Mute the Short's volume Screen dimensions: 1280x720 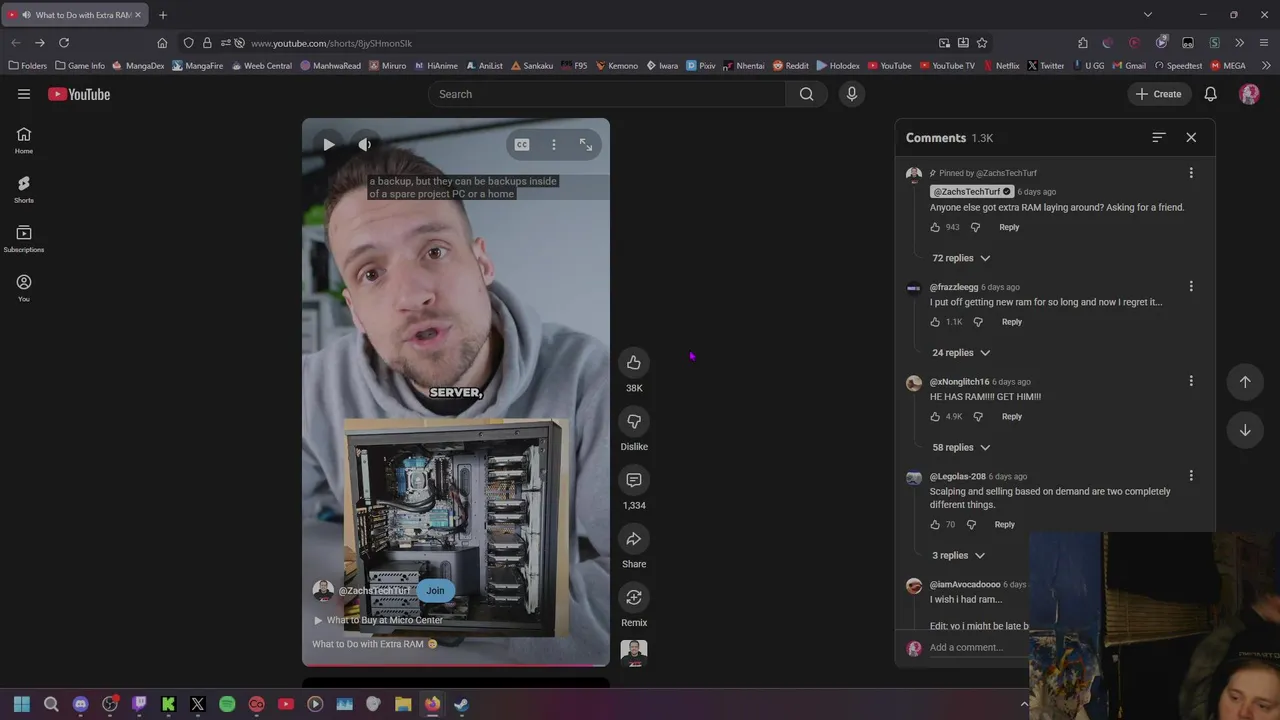(365, 145)
